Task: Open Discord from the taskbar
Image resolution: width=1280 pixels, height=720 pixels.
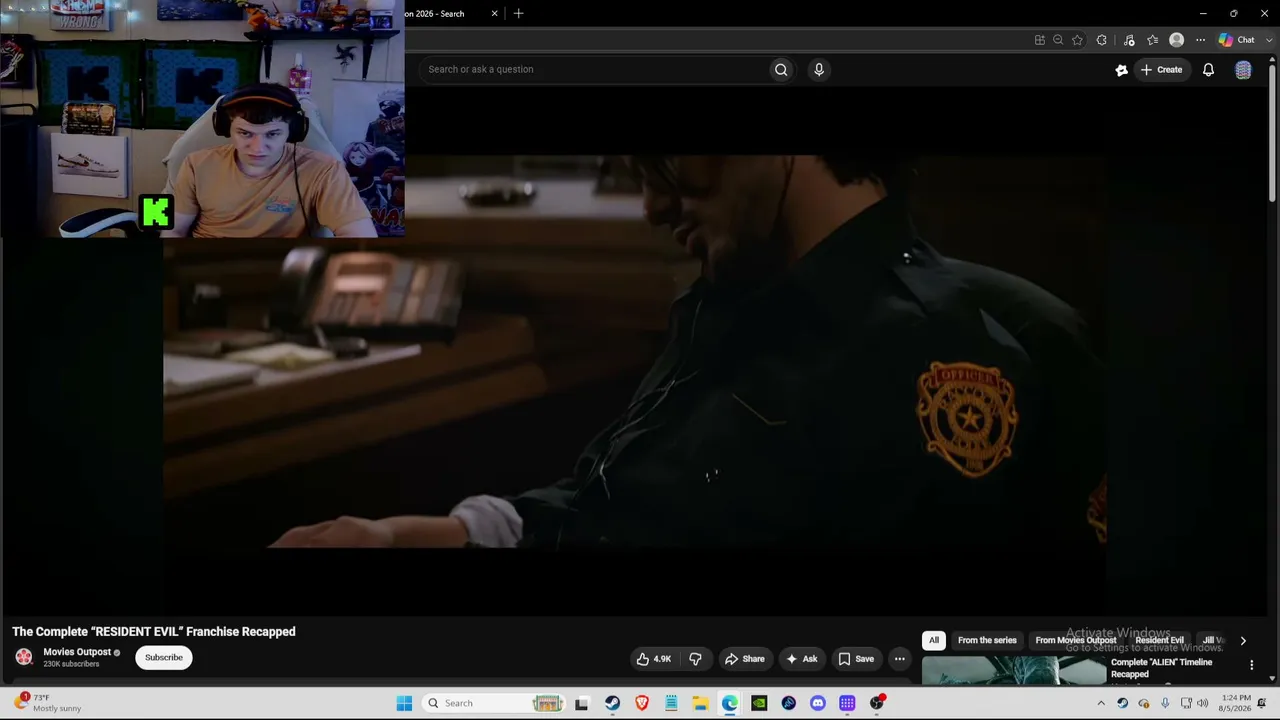Action: (x=818, y=703)
